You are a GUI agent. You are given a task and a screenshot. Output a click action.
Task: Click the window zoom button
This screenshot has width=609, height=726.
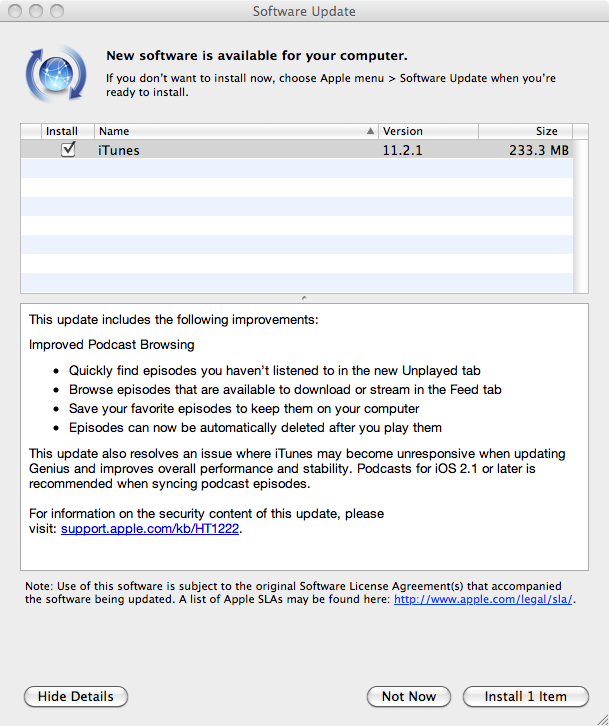pyautogui.click(x=57, y=11)
